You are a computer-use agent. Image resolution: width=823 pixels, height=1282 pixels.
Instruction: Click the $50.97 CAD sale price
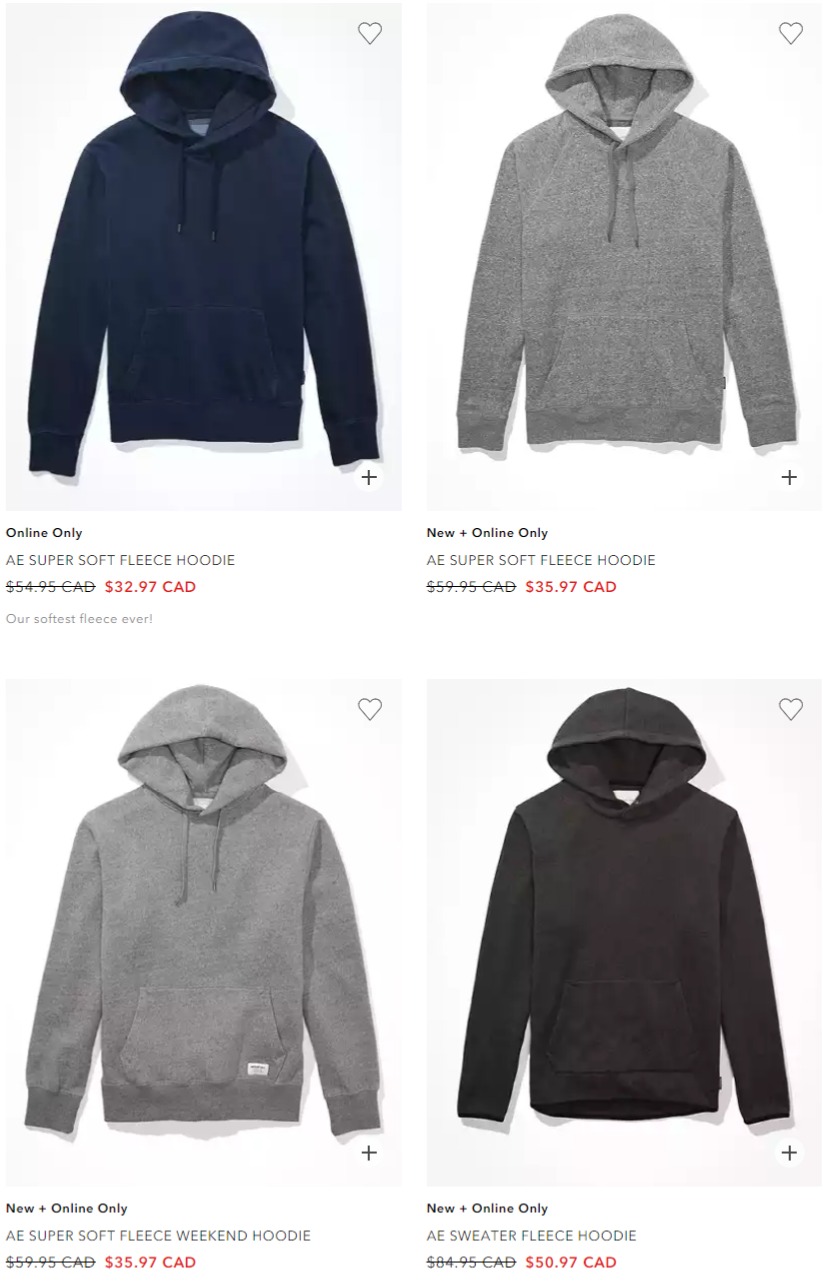[x=571, y=1263]
